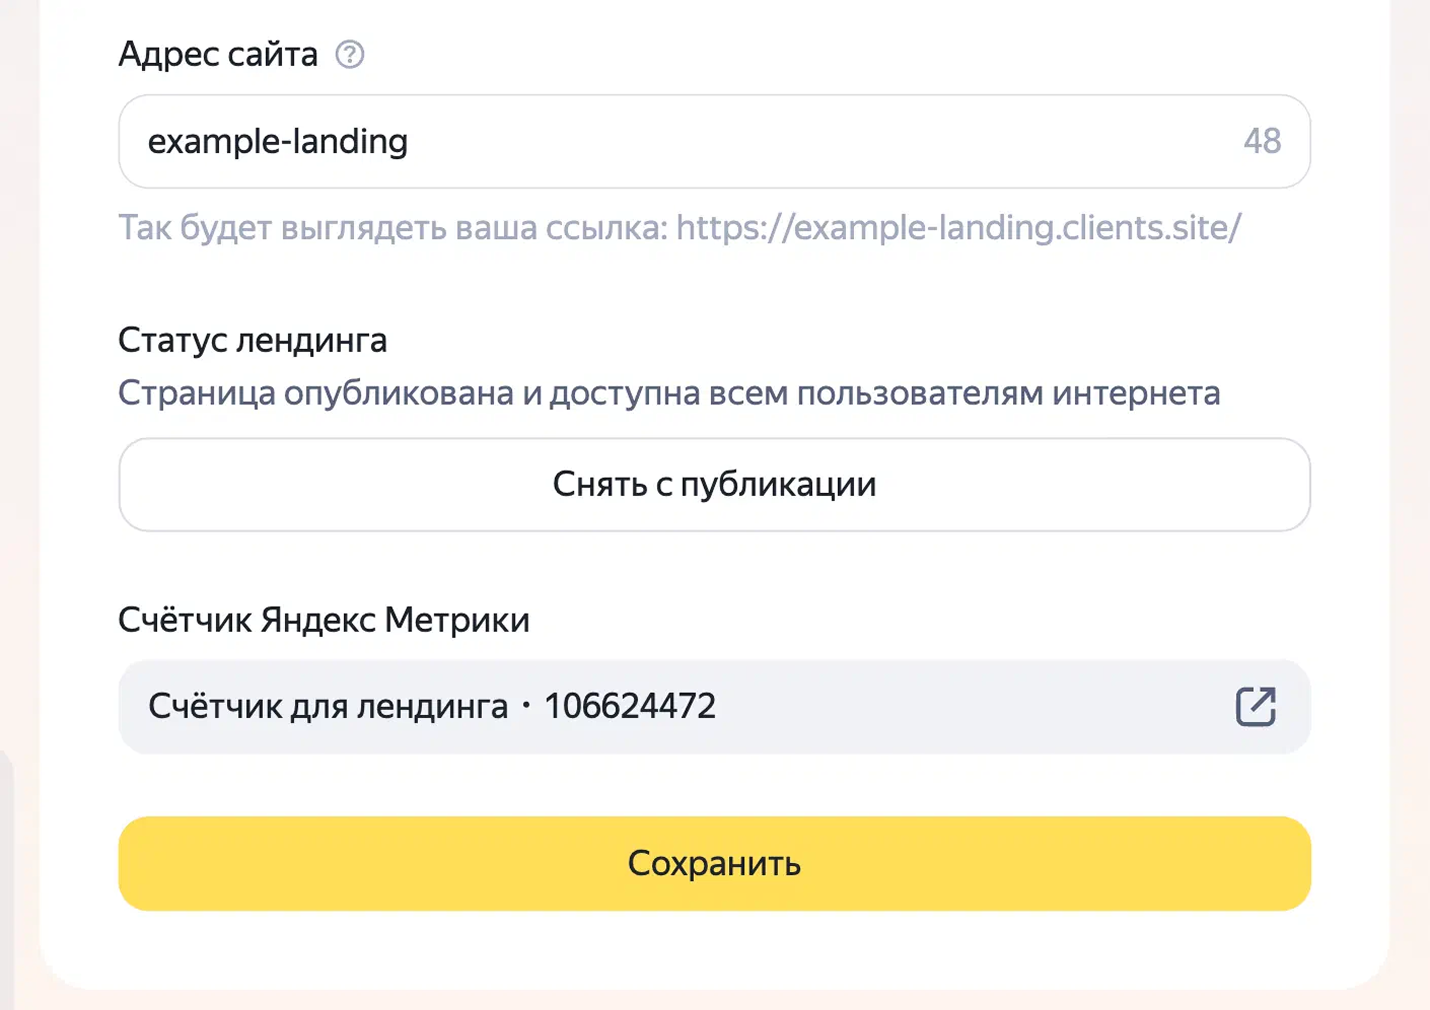Unpublish the page with Снять с публикации

tap(714, 485)
